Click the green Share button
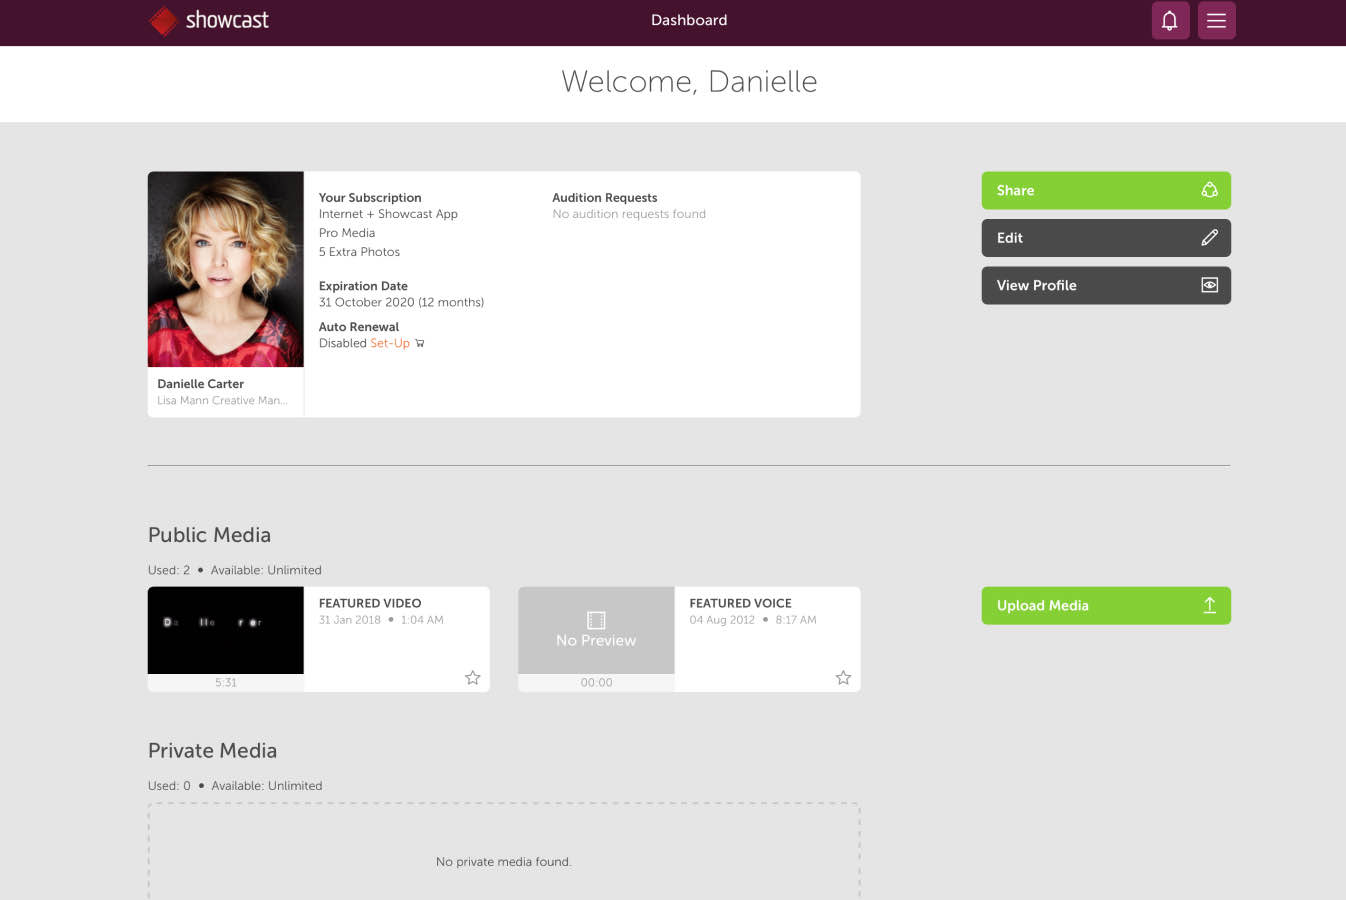 tap(1106, 190)
